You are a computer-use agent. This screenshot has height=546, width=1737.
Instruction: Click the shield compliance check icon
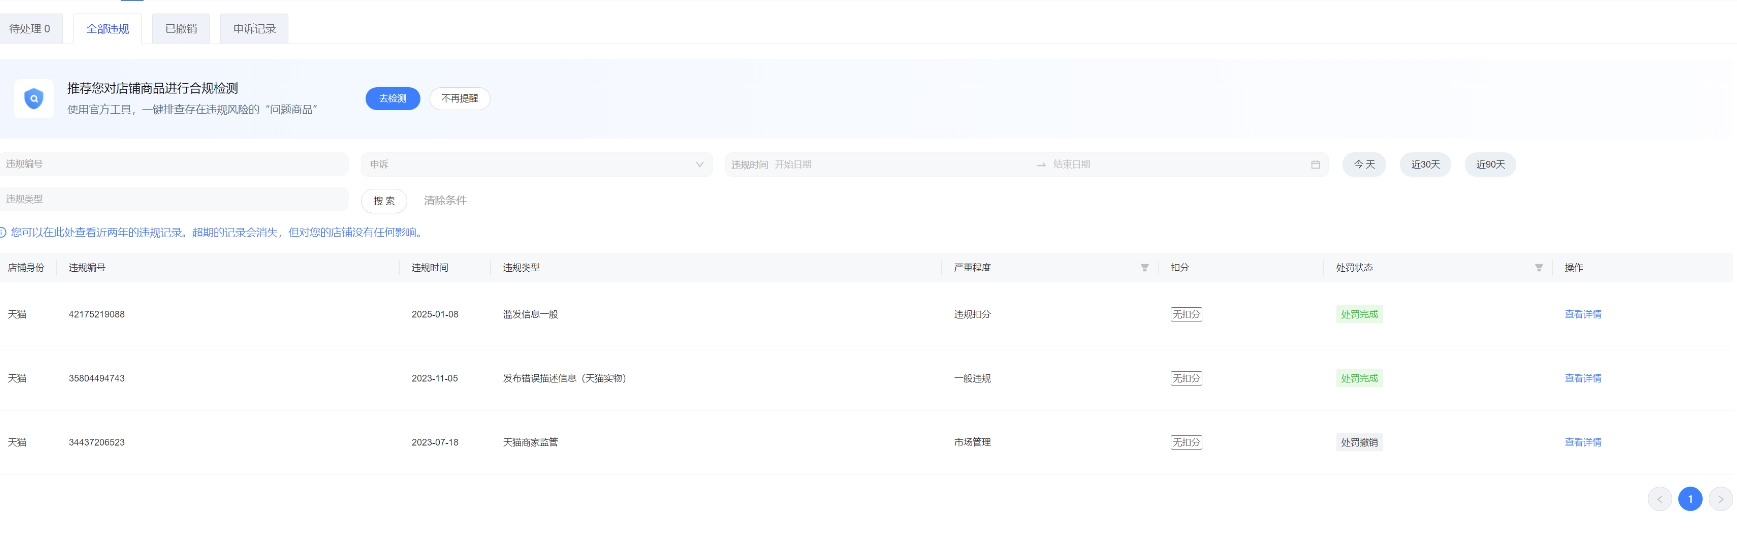34,99
